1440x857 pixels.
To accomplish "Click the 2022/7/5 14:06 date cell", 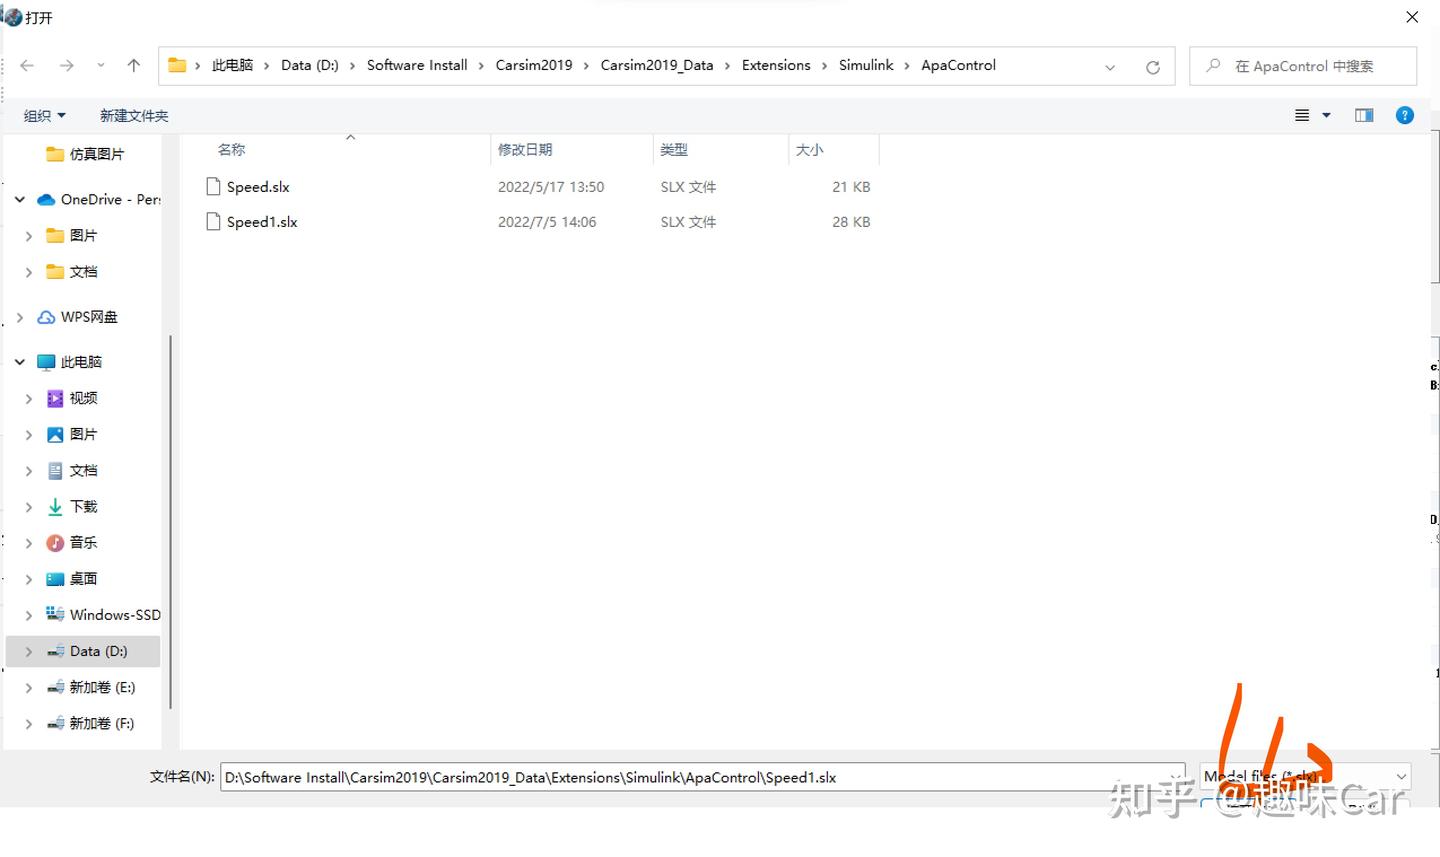I will coord(547,222).
